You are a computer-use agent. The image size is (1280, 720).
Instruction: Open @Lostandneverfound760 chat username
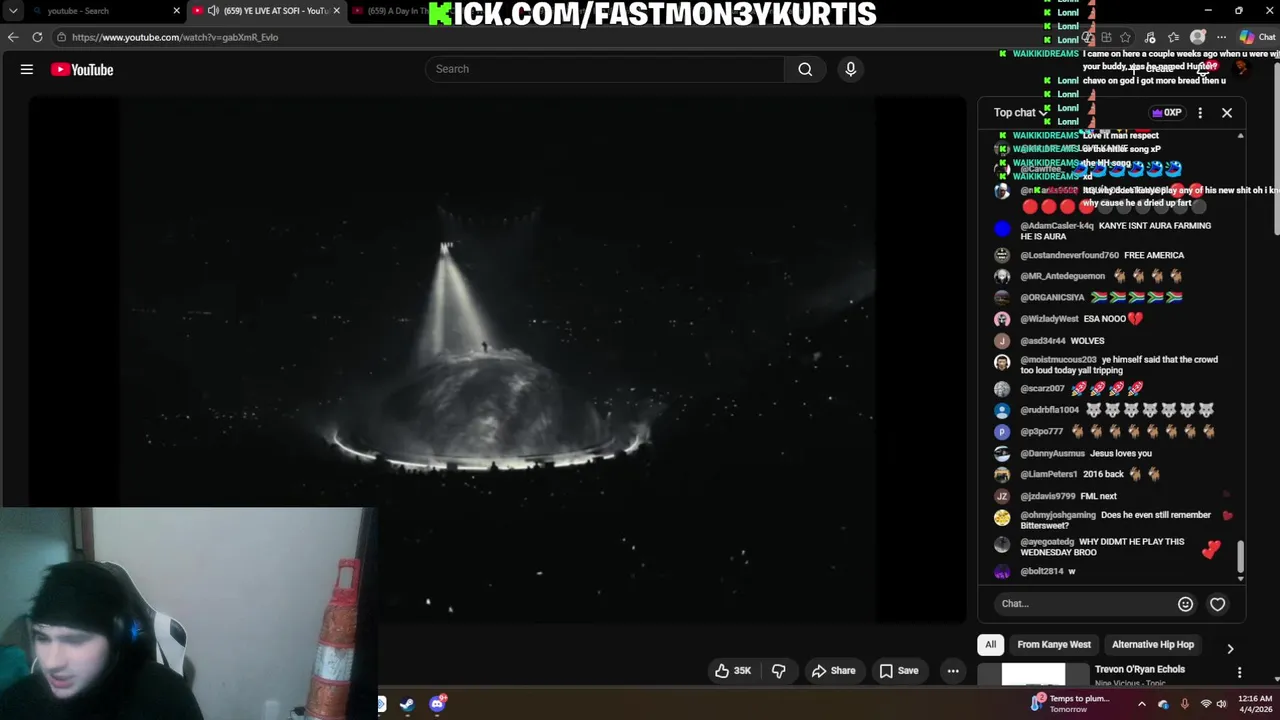(1069, 255)
